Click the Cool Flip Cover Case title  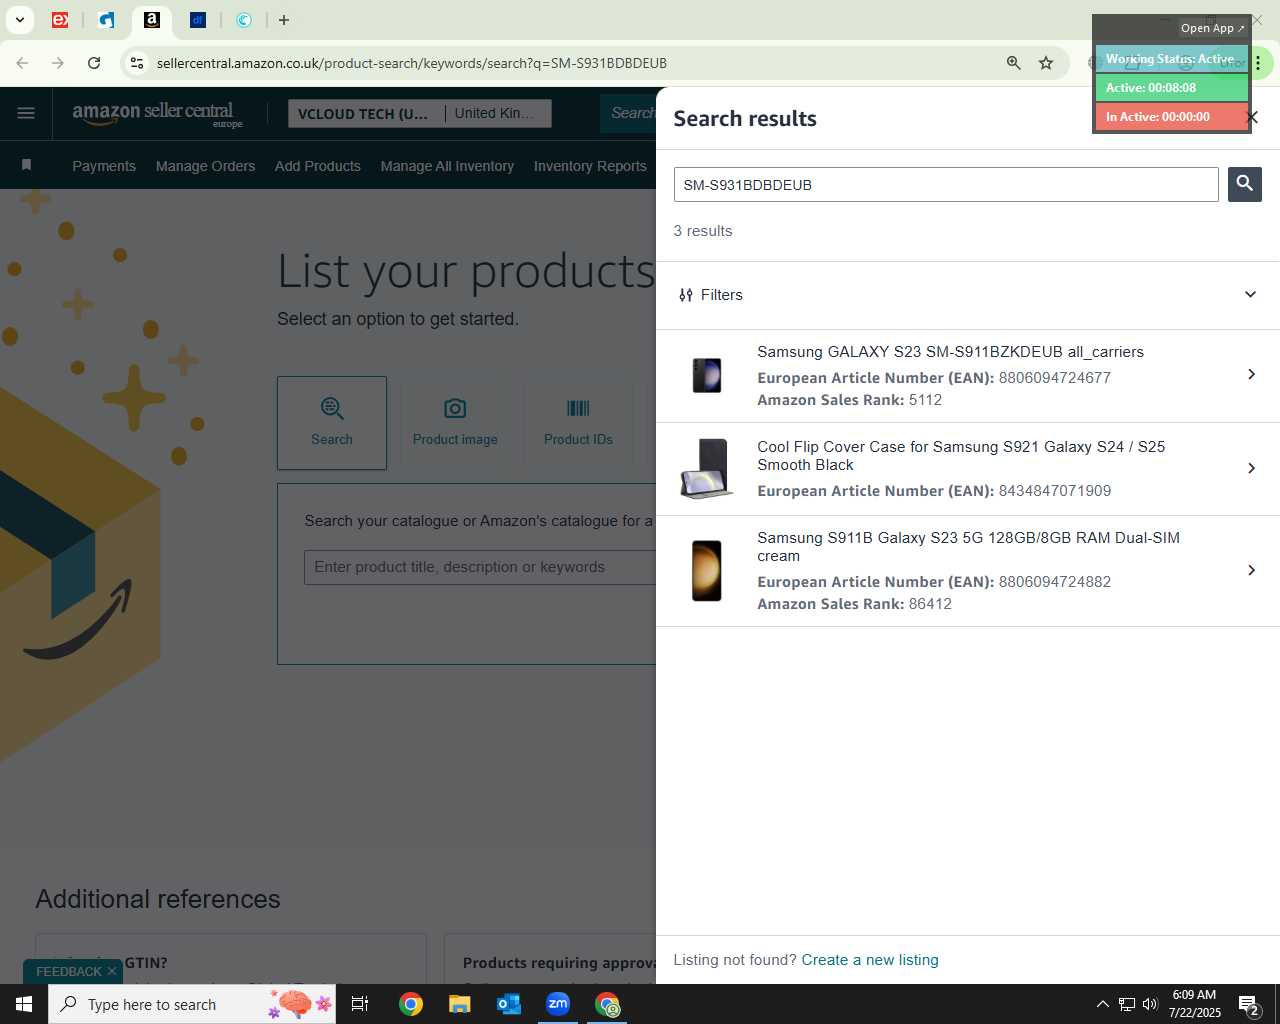[961, 456]
